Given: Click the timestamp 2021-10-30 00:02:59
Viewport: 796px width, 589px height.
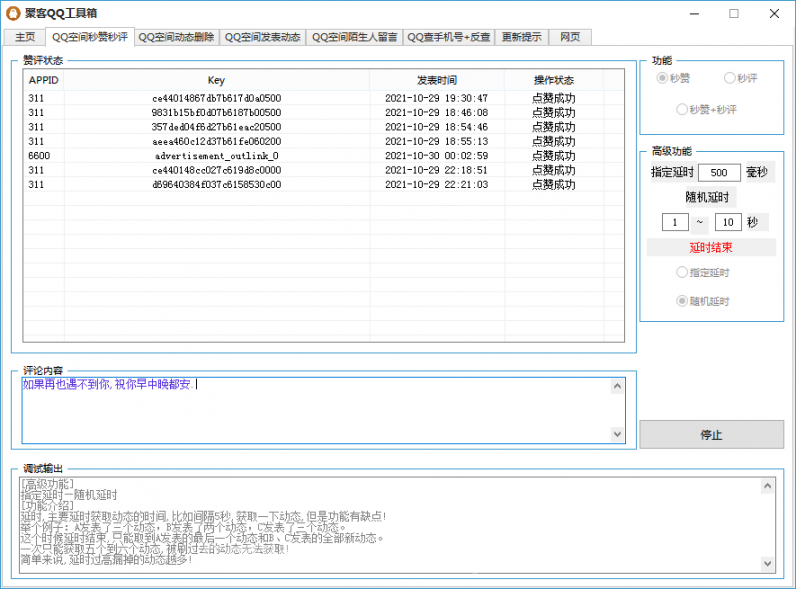Looking at the screenshot, I should tap(437, 155).
